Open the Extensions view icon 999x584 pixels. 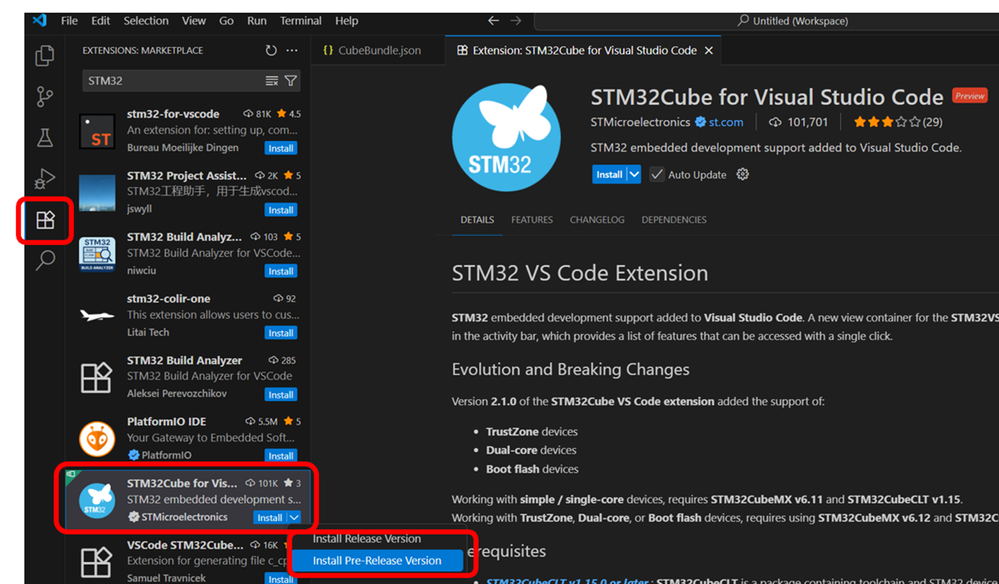click(45, 220)
